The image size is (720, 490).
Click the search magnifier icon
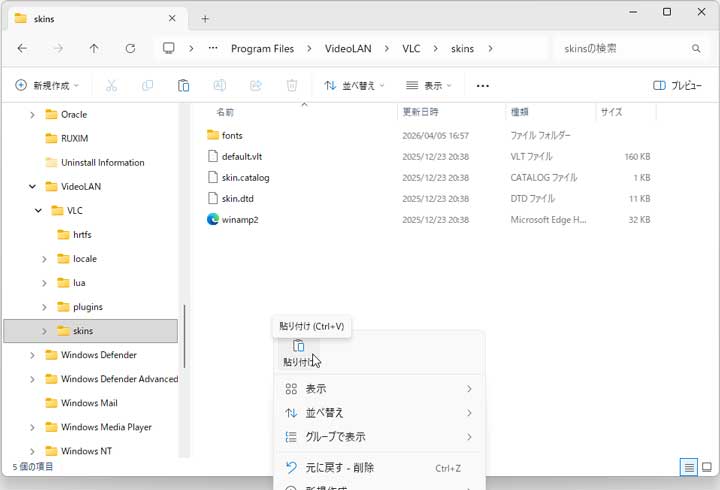click(x=696, y=48)
